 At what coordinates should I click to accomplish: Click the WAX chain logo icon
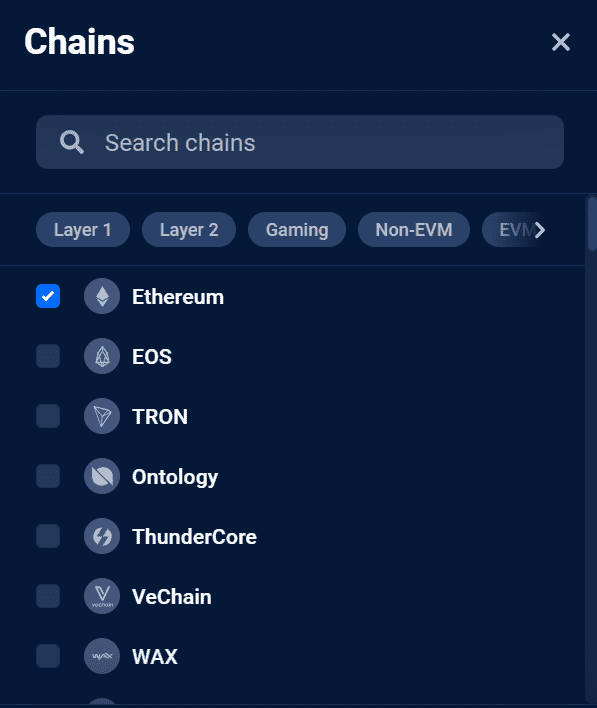102,656
